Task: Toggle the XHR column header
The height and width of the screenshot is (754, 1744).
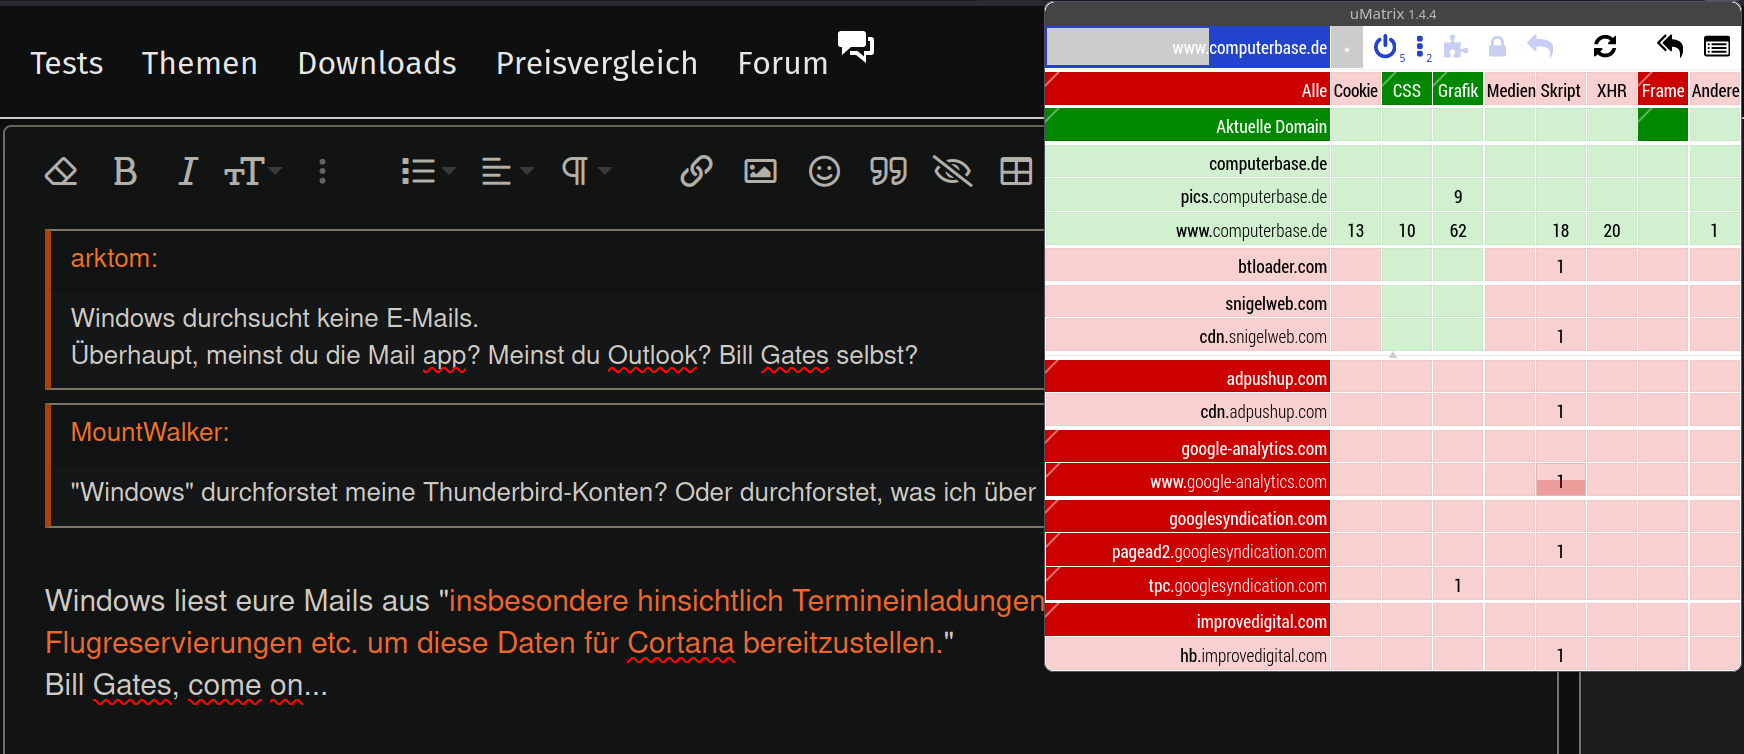Action: 1611,90
